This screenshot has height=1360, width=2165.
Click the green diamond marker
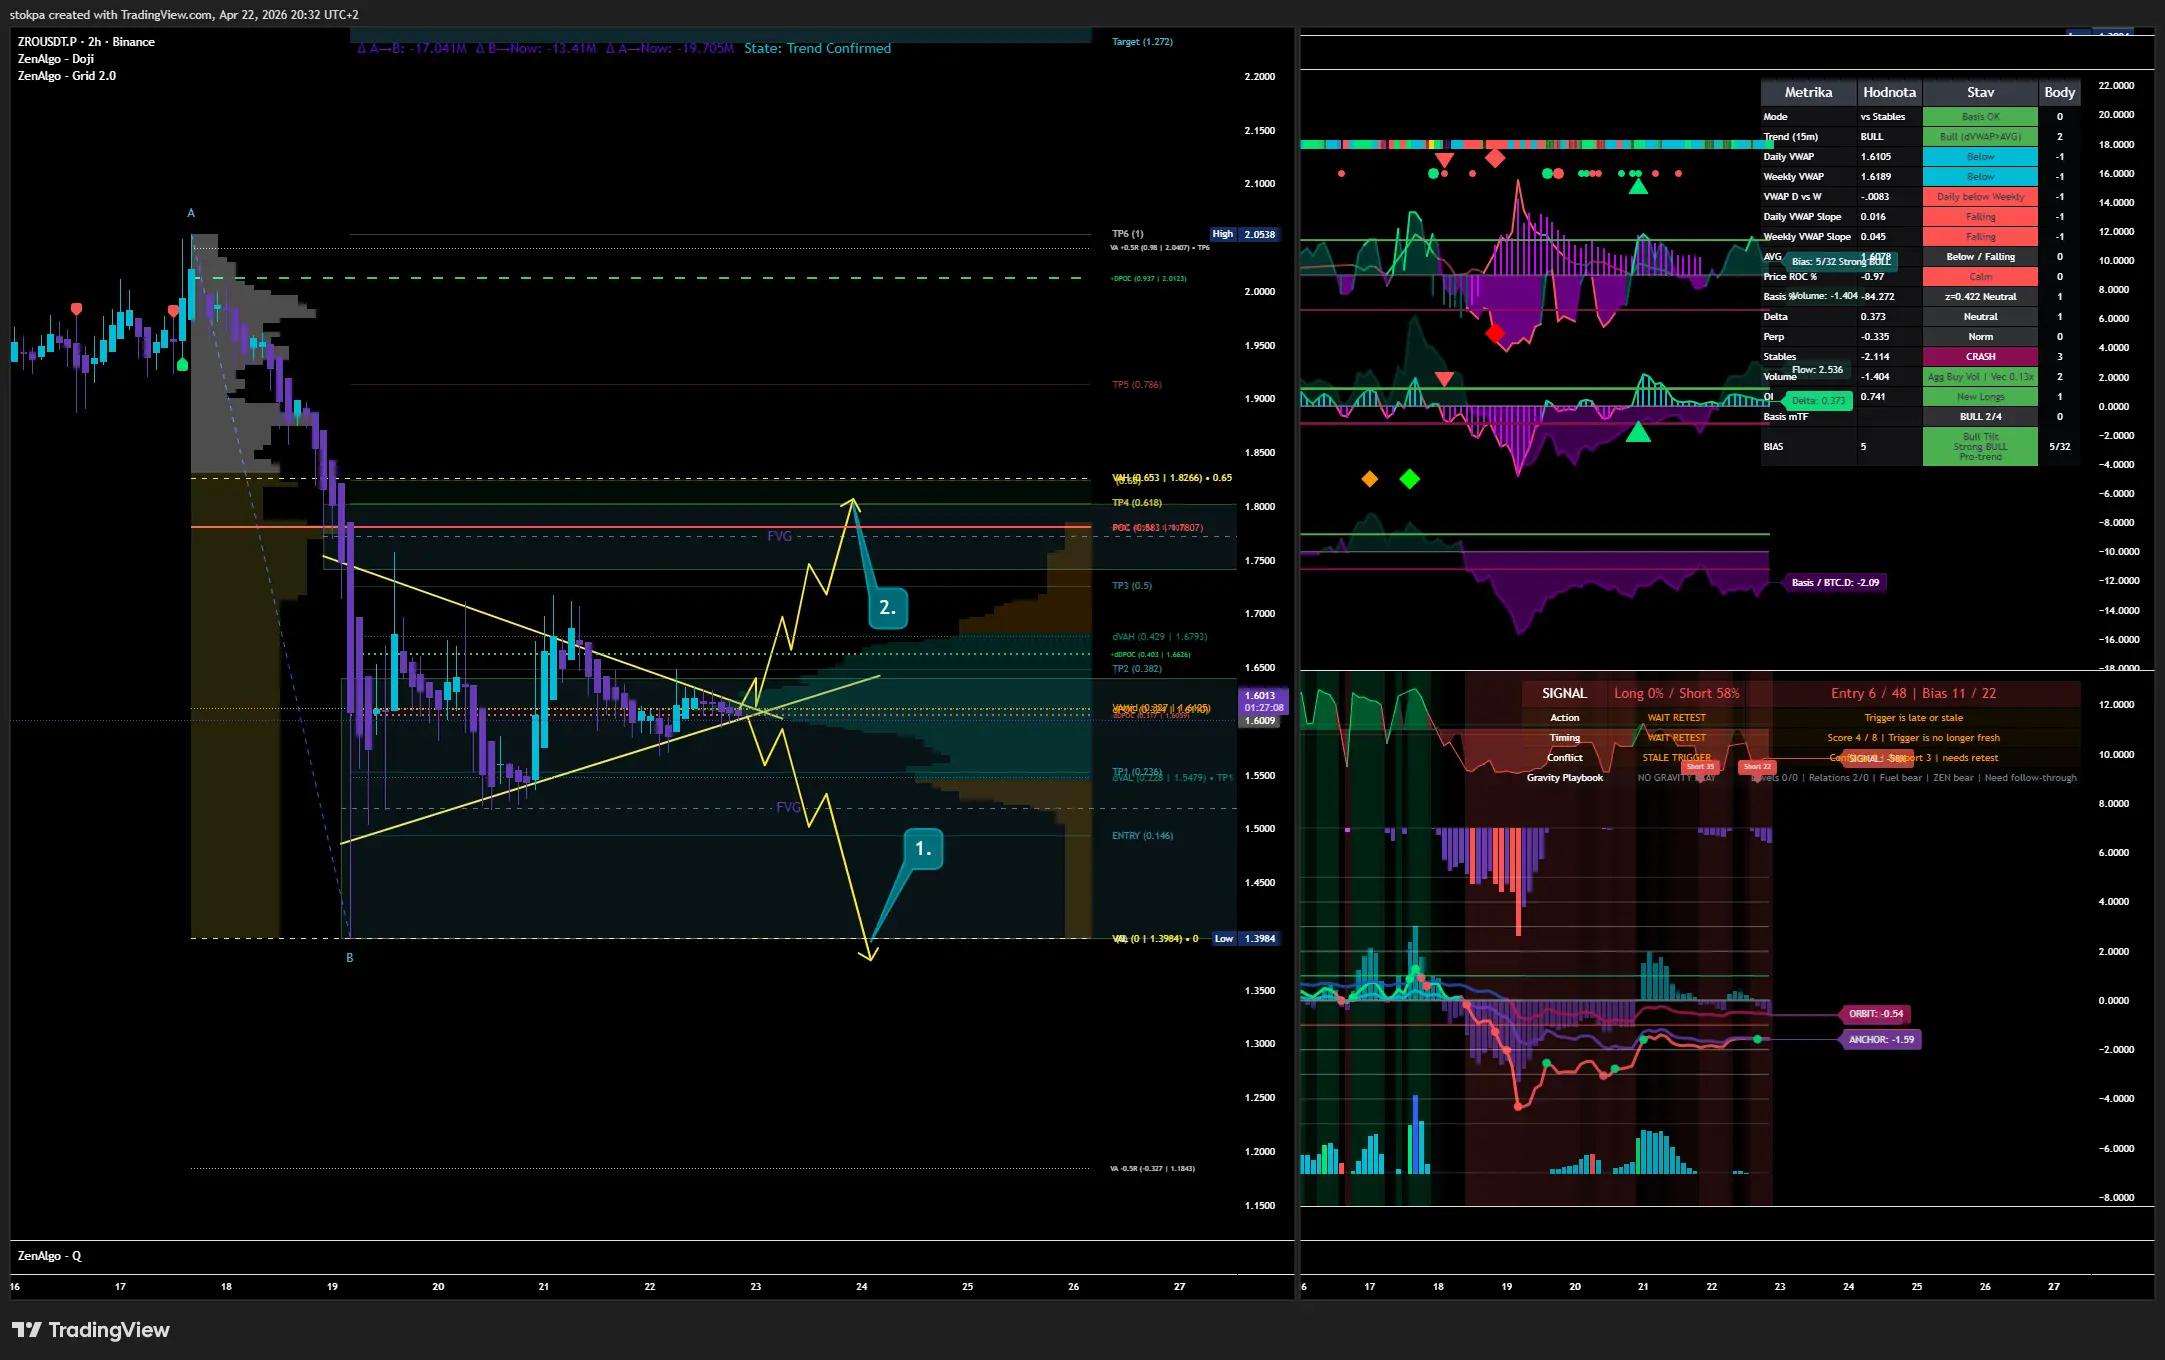(1409, 479)
